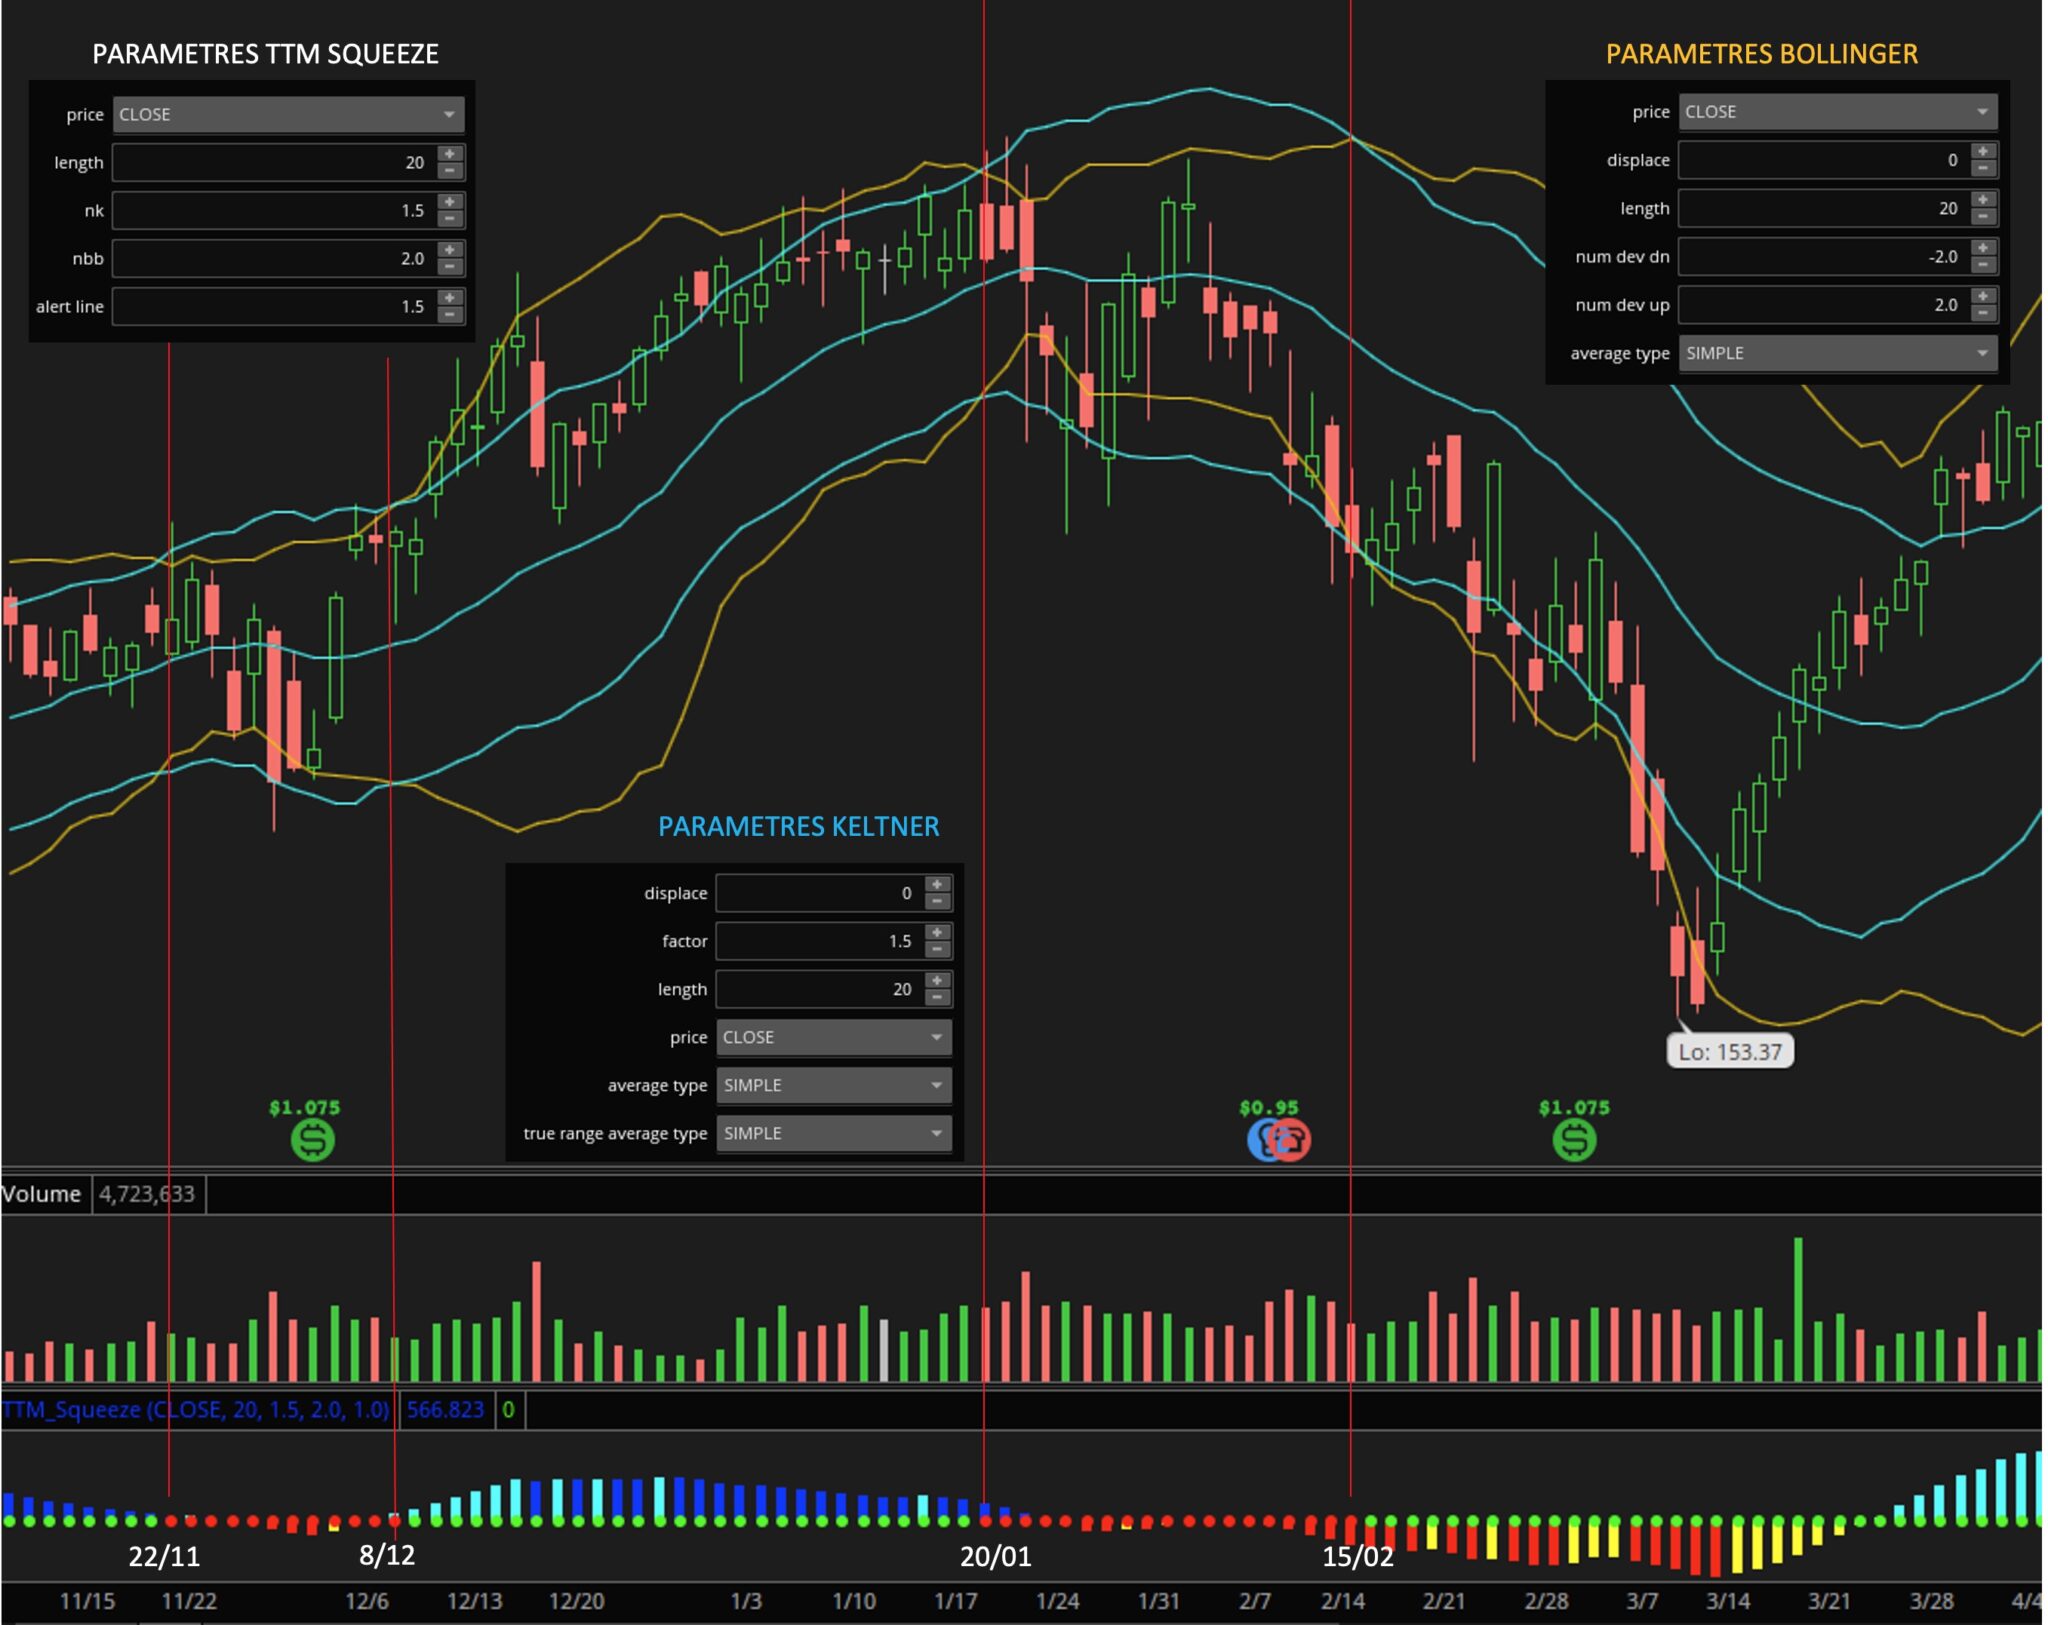
Task: Open Keltner price CLOSE dropdown
Action: (x=833, y=1037)
